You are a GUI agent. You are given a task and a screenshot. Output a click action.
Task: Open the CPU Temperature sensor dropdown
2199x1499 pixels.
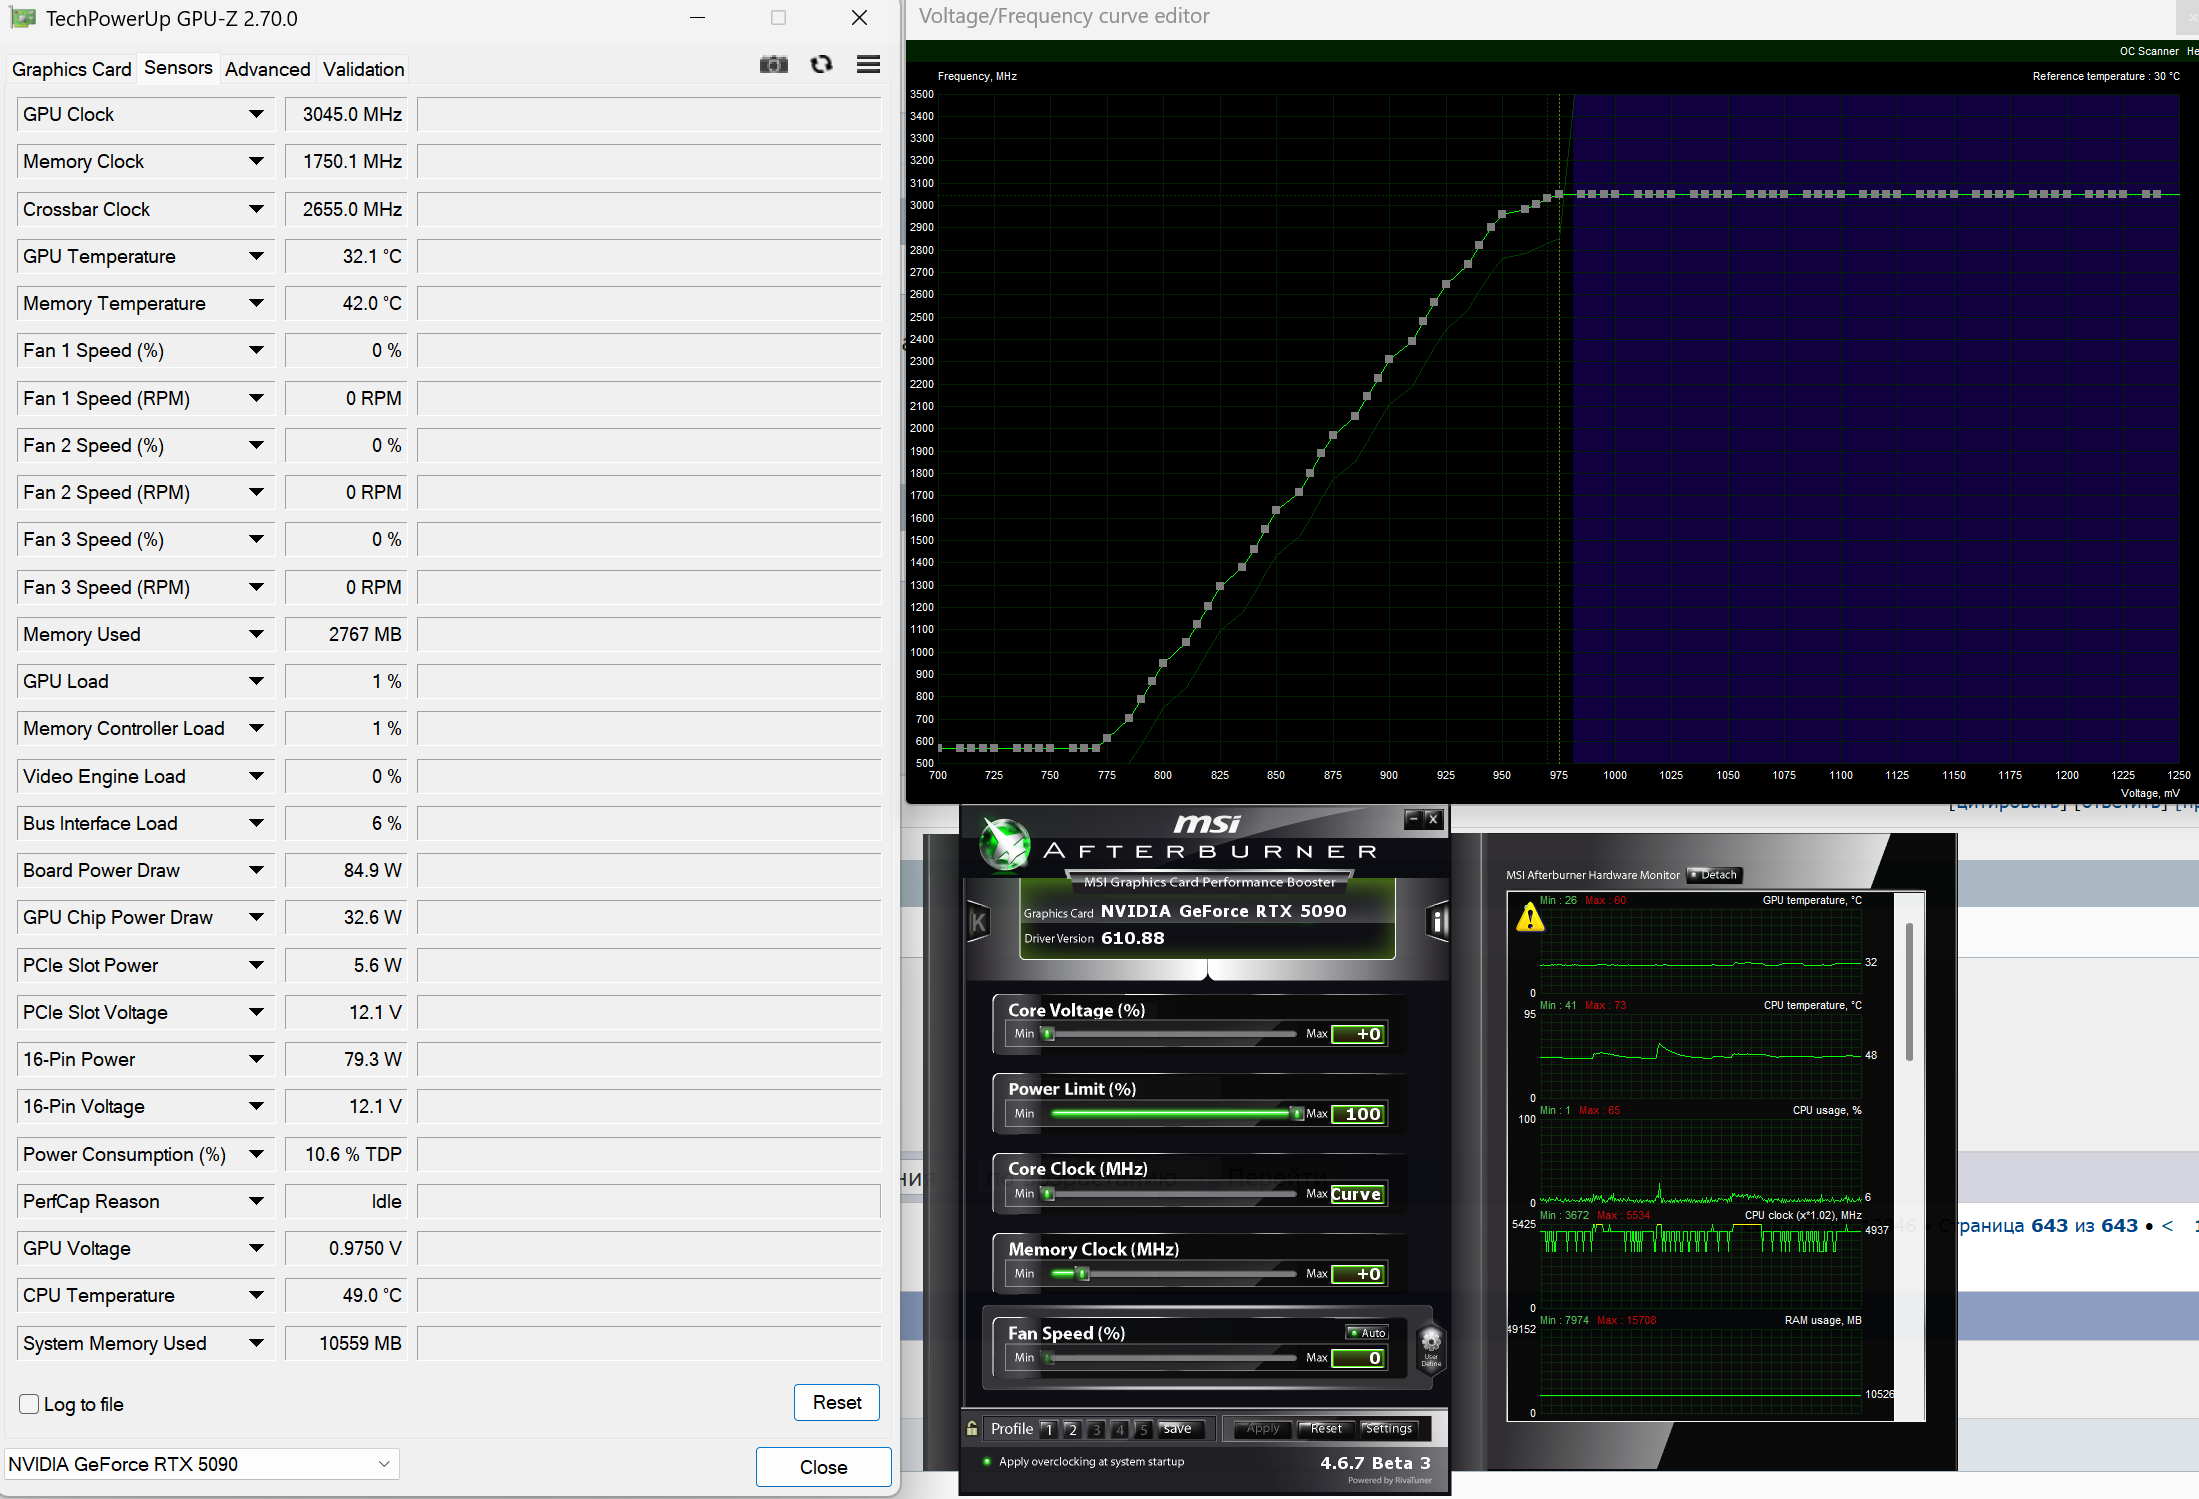257,1295
